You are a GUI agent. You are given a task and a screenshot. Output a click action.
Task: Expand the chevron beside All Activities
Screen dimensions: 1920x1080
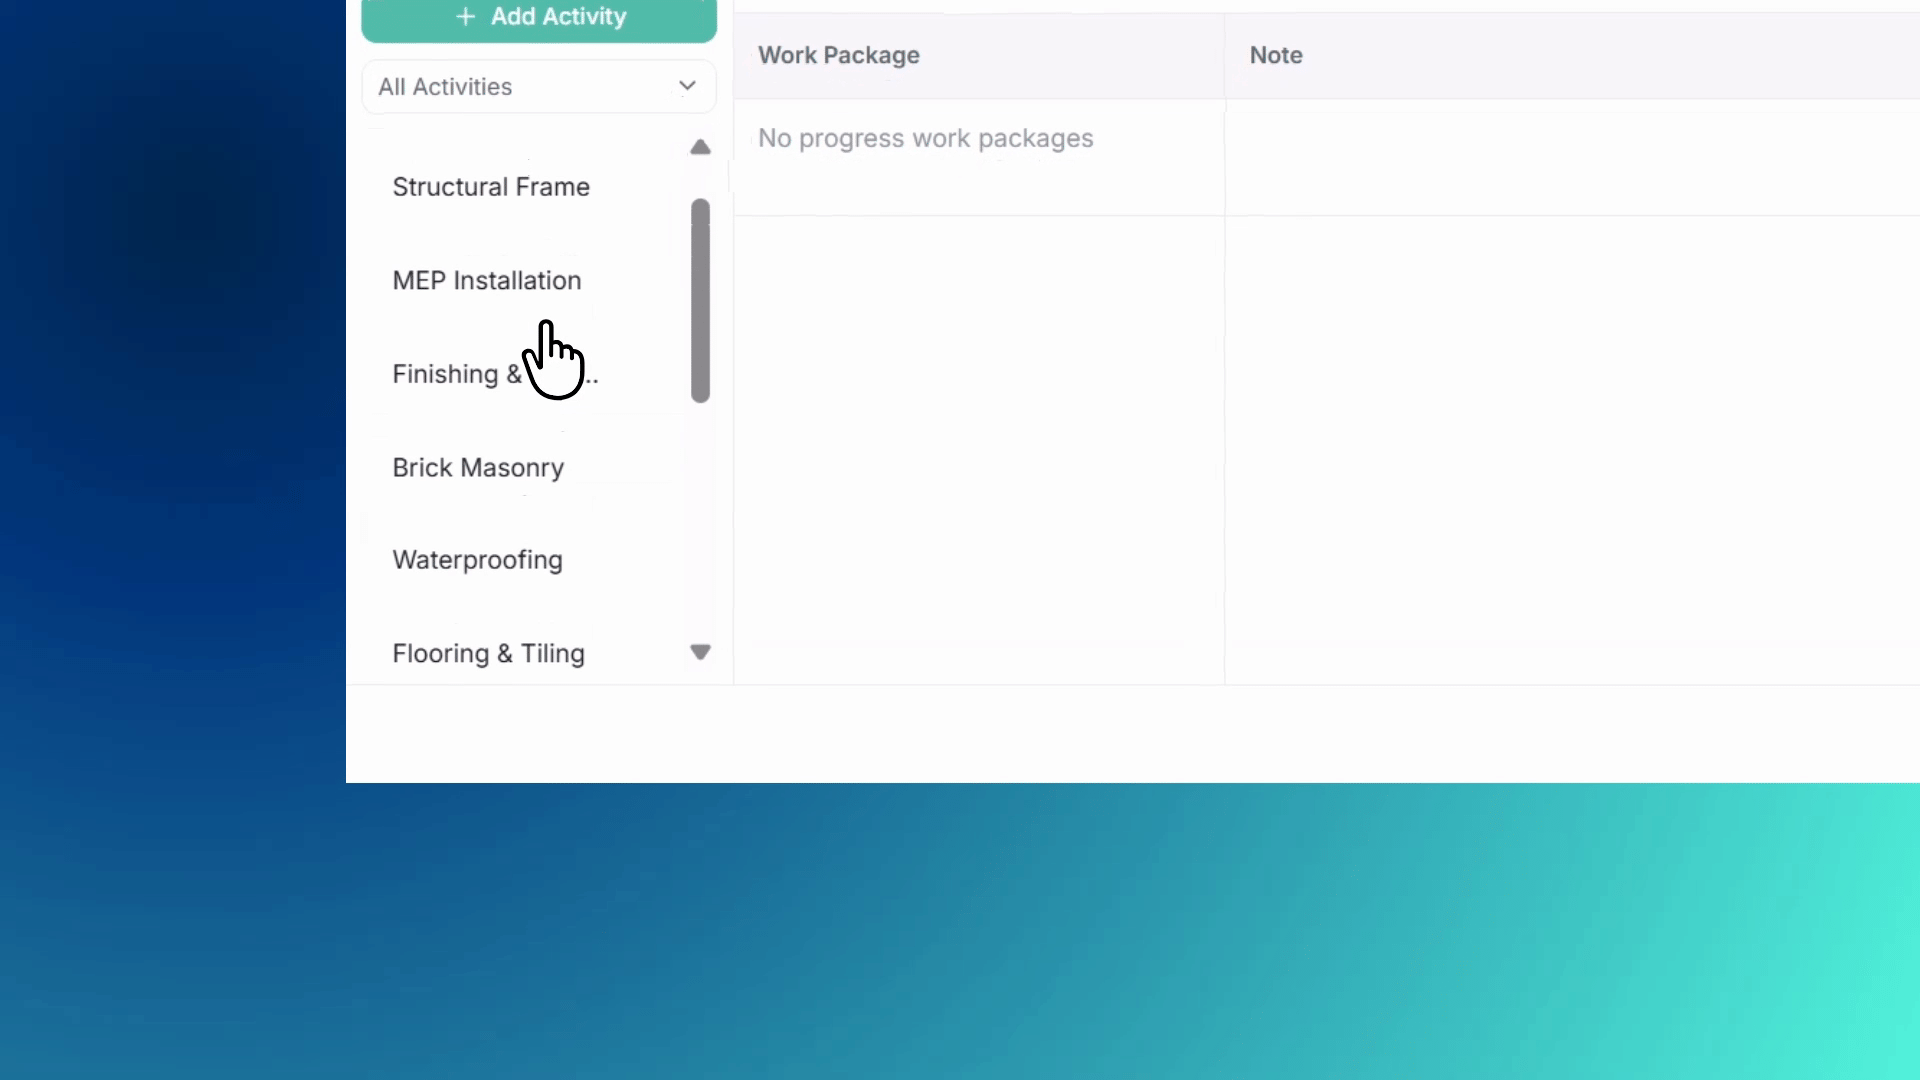(x=687, y=86)
